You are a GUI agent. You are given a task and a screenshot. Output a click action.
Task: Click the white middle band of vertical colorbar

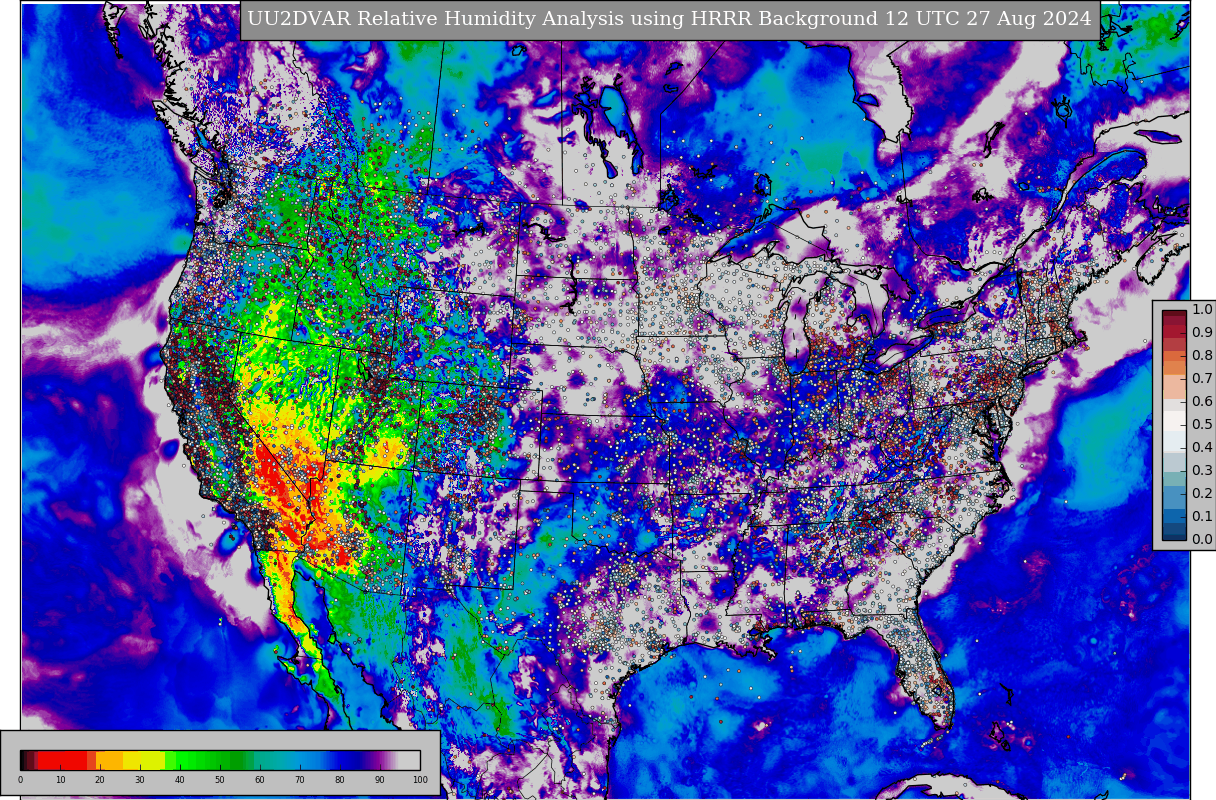pyautogui.click(x=1174, y=421)
